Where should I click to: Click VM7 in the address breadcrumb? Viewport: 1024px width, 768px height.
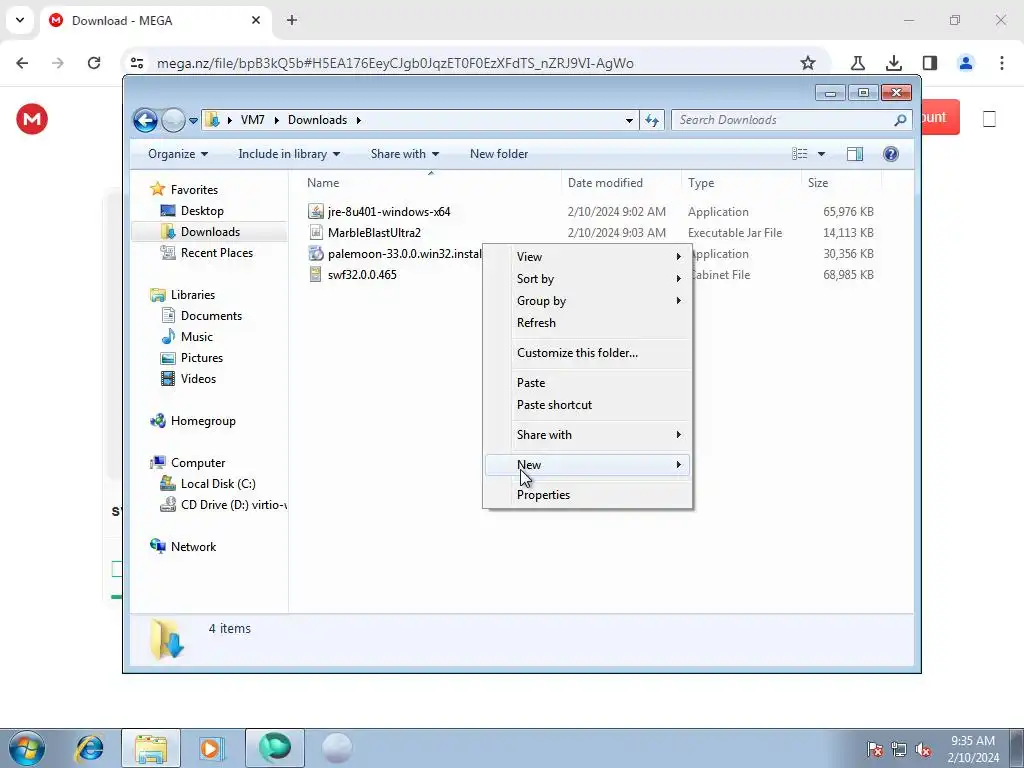tap(253, 120)
